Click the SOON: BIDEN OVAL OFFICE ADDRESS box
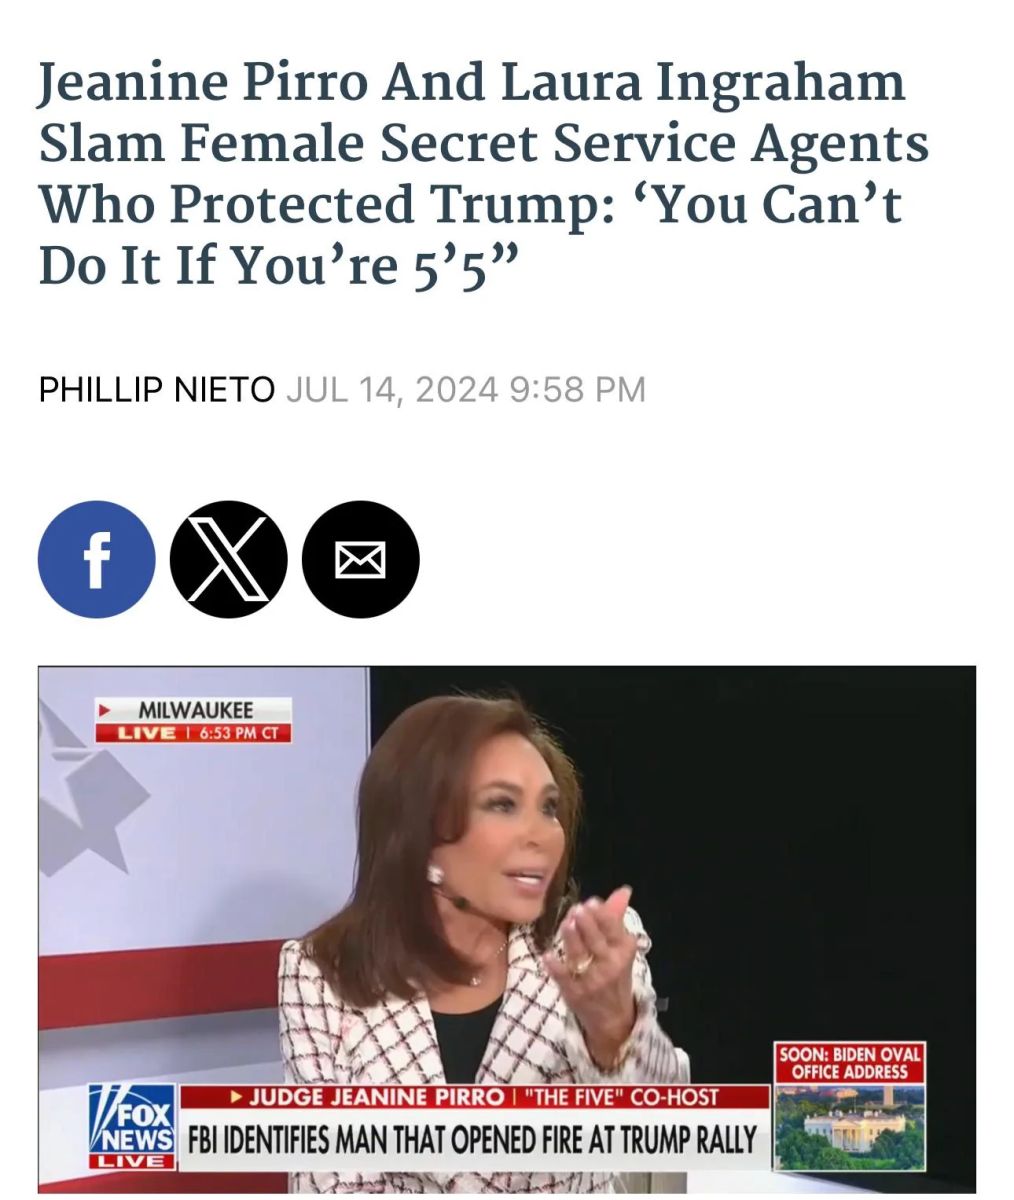The width and height of the screenshot is (1014, 1200). click(x=850, y=1063)
